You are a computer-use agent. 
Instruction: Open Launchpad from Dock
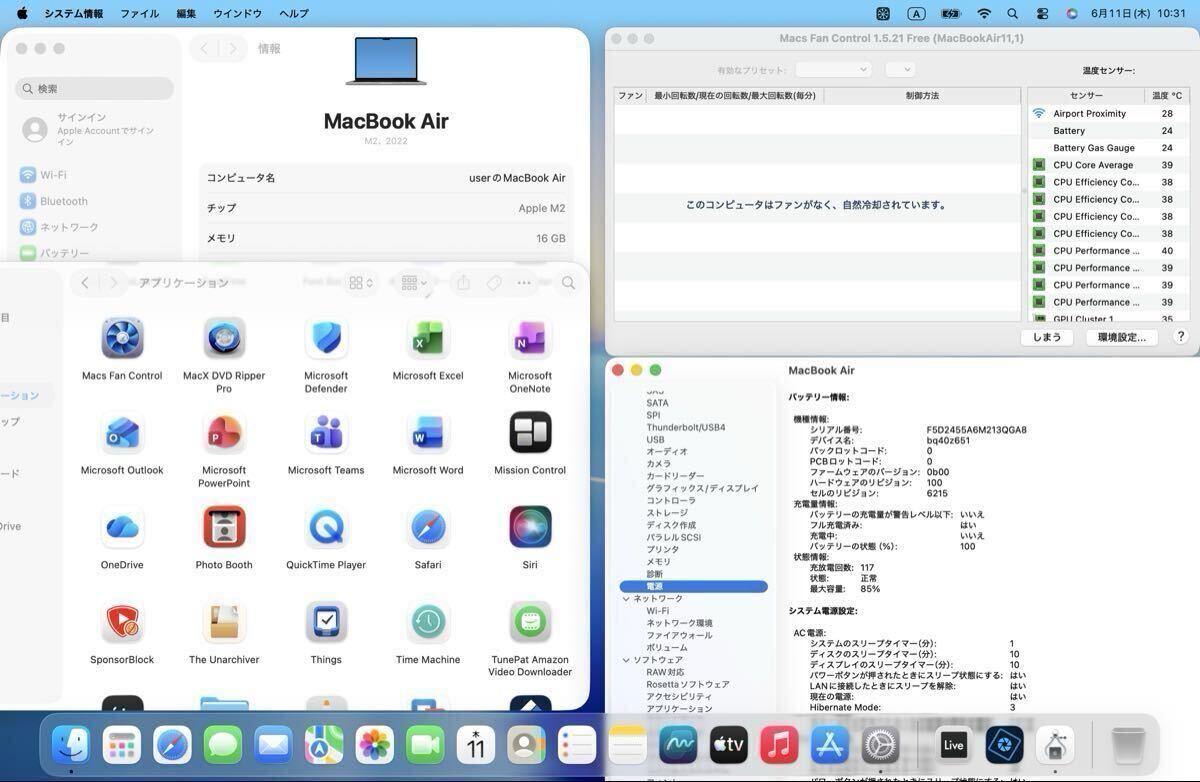pos(121,745)
